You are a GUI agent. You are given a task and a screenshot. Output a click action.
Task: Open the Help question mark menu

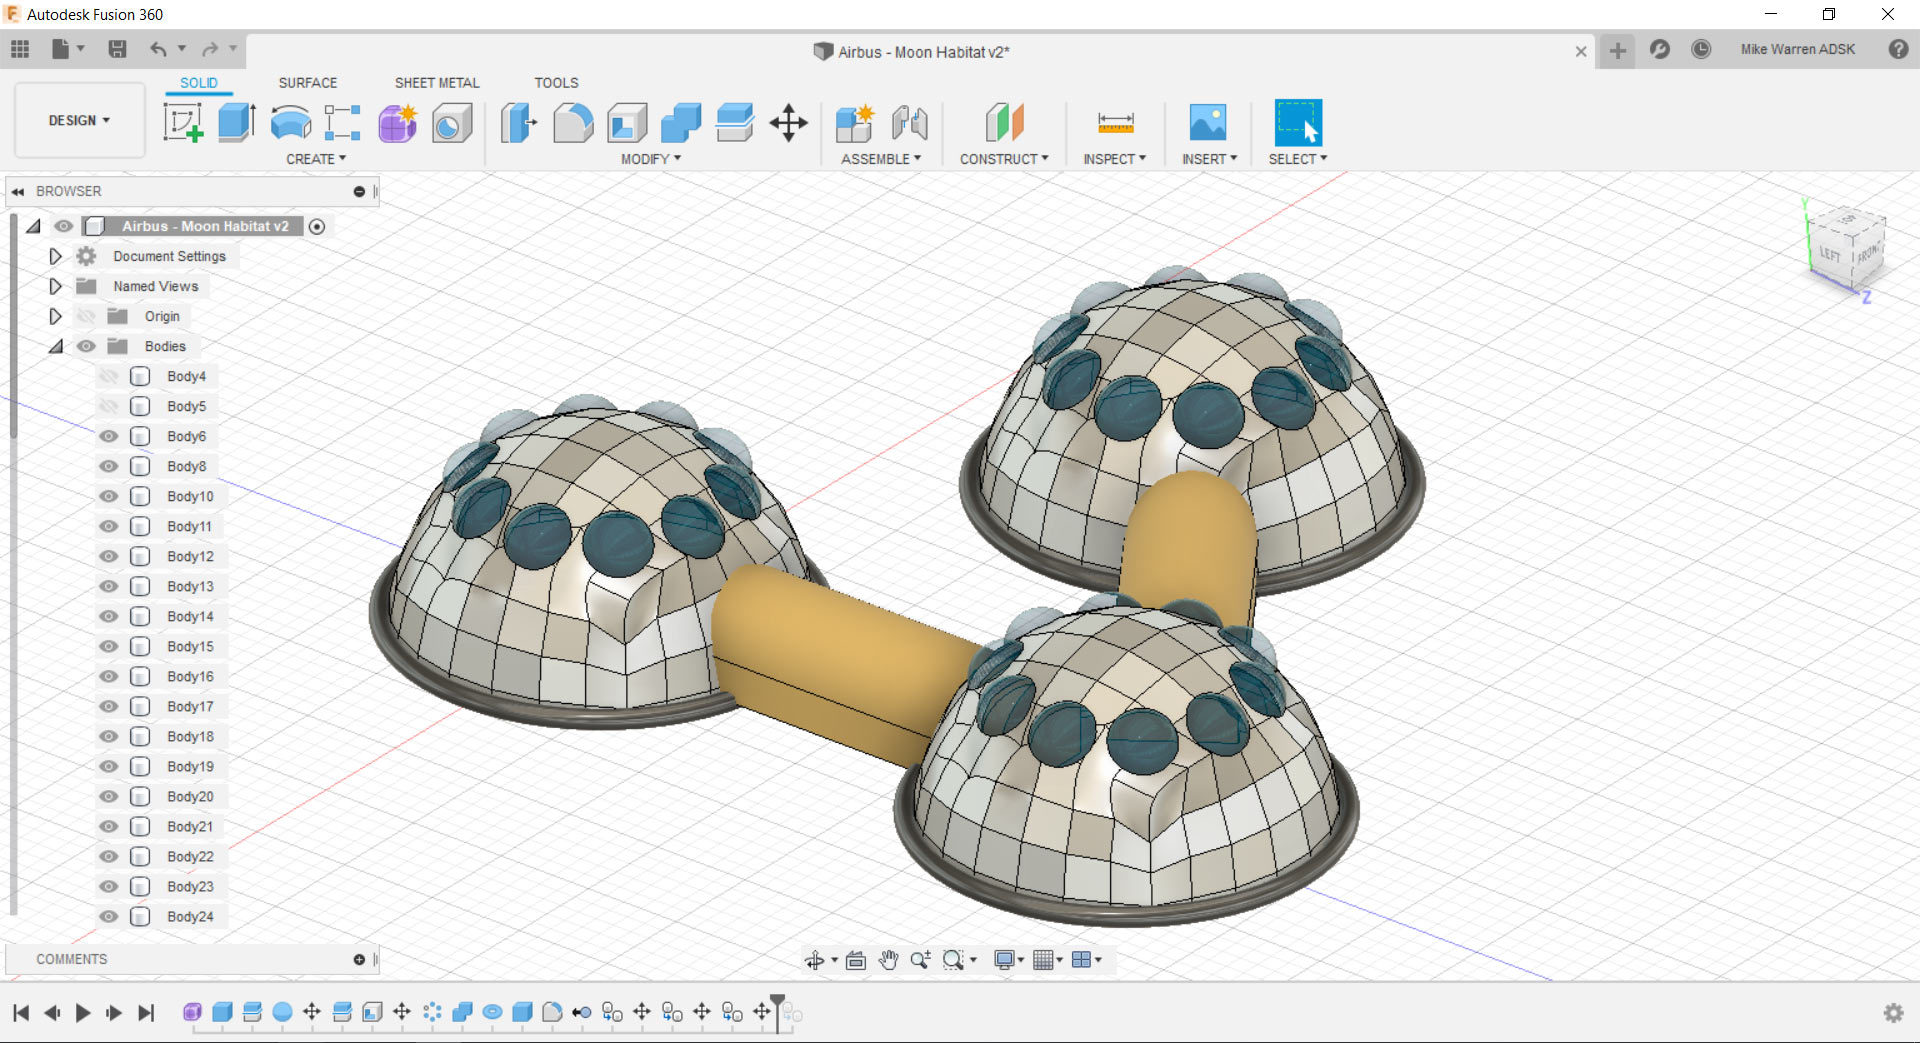pos(1898,49)
